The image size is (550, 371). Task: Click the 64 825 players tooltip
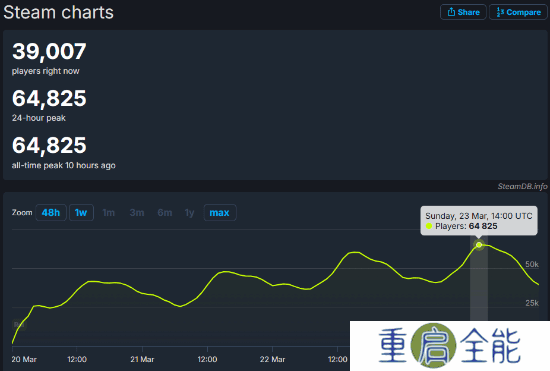(x=479, y=221)
